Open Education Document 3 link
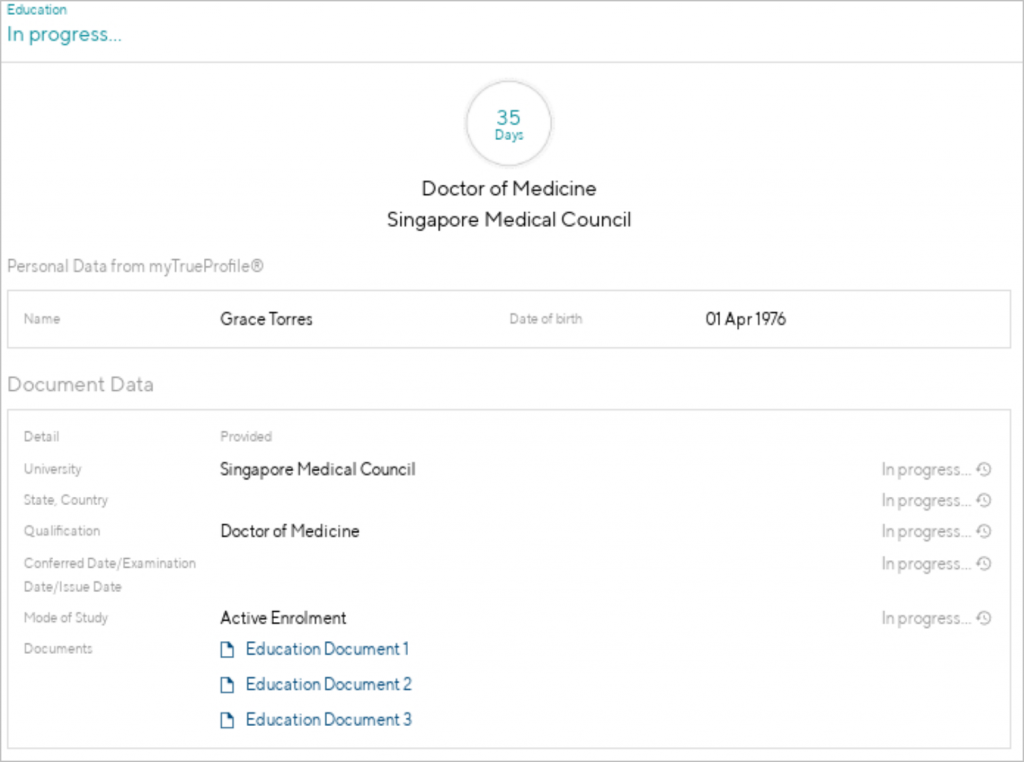 pos(328,720)
